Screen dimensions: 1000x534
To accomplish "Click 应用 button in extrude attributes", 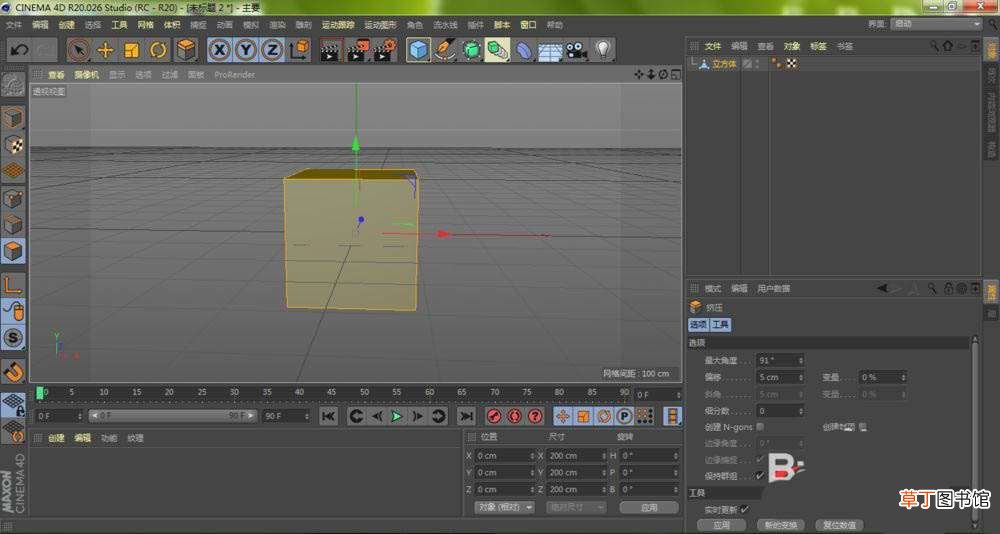I will 721,525.
